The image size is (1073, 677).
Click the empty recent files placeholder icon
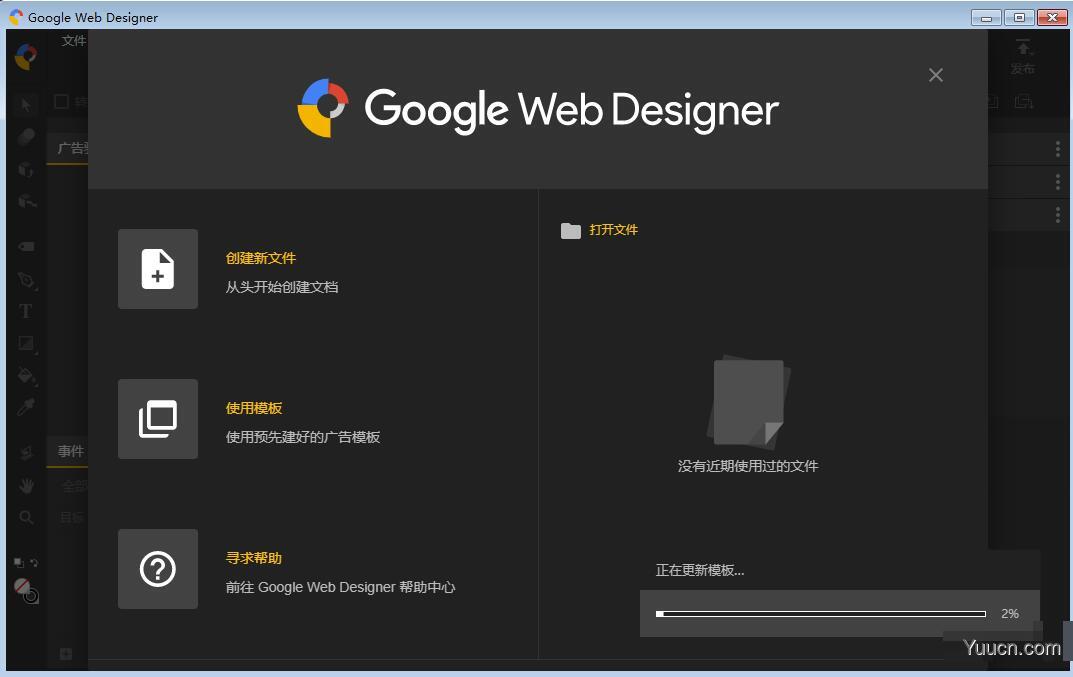tap(749, 403)
